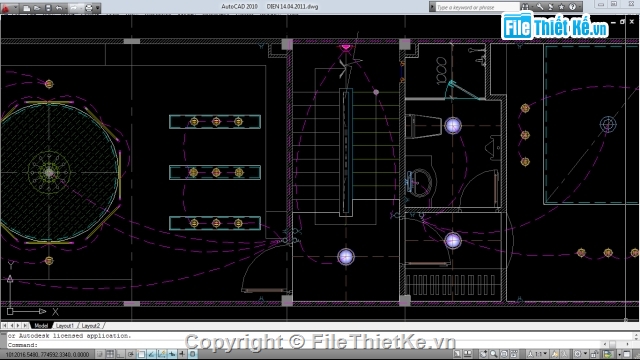Open a file with the Open folder icon
The image size is (640, 360).
pyautogui.click(x=37, y=8)
